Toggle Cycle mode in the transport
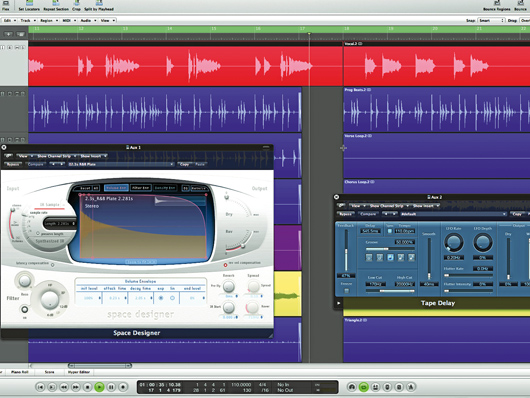Screen dimensions: 530x398 tap(363, 387)
